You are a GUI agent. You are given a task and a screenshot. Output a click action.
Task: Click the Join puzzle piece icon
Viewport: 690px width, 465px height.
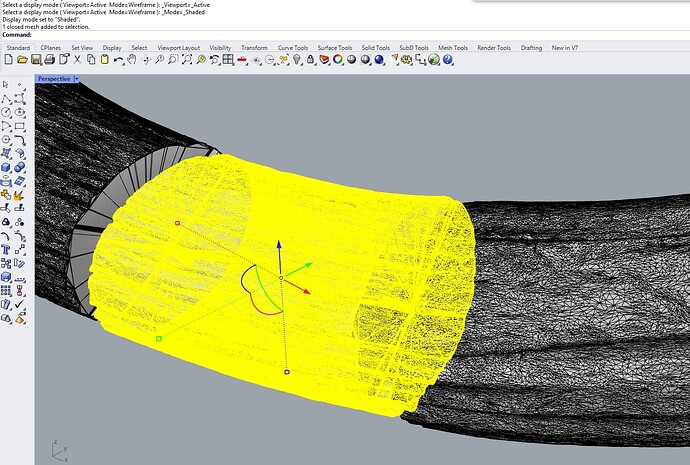click(6, 194)
